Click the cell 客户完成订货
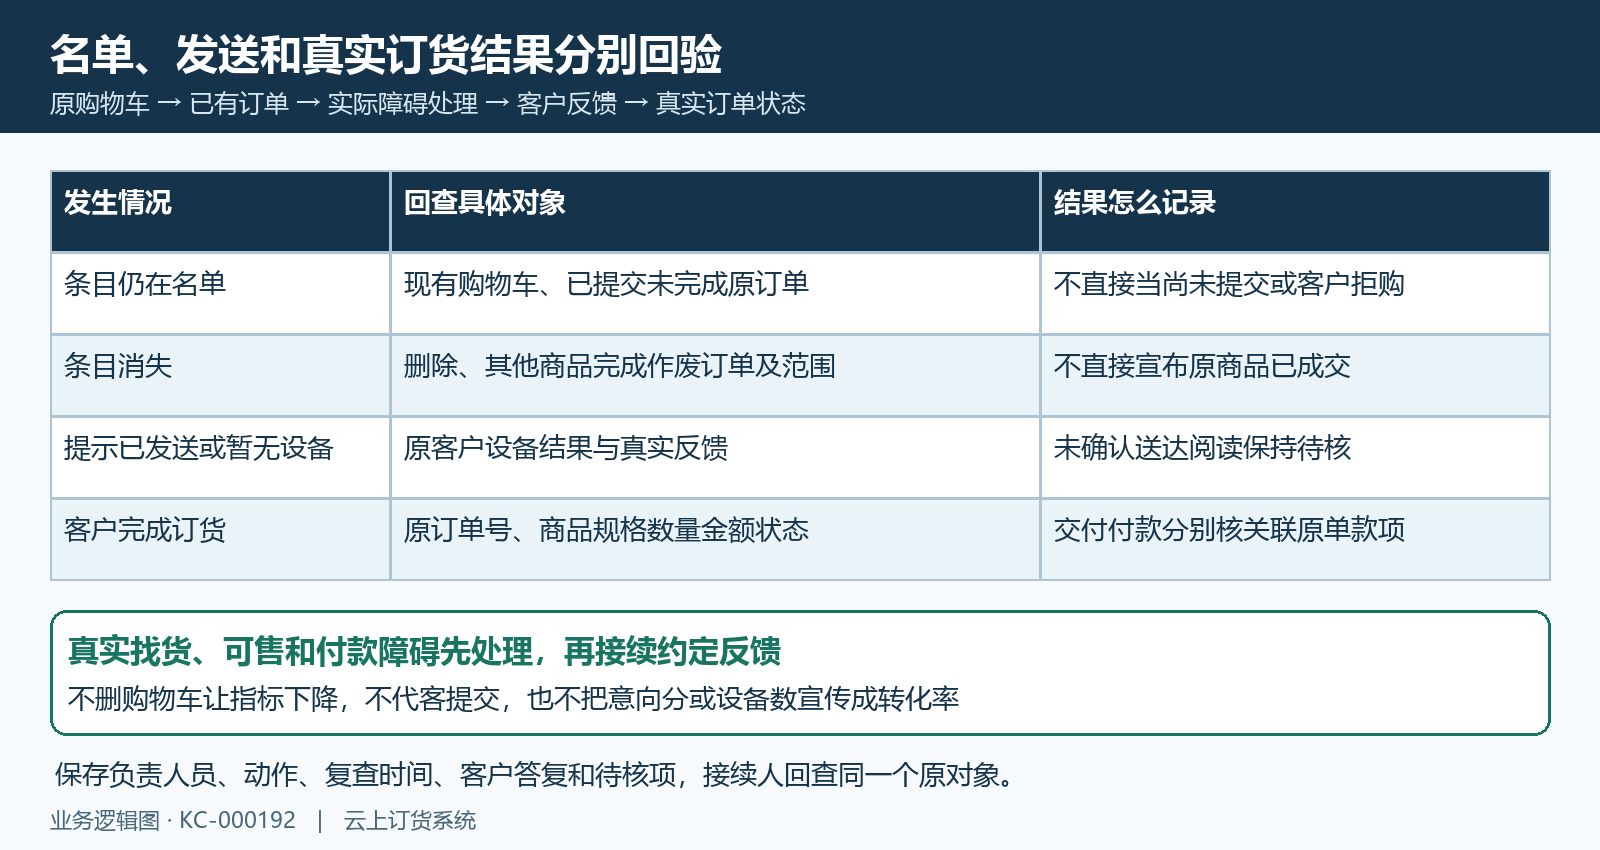The image size is (1600, 850). [x=220, y=540]
